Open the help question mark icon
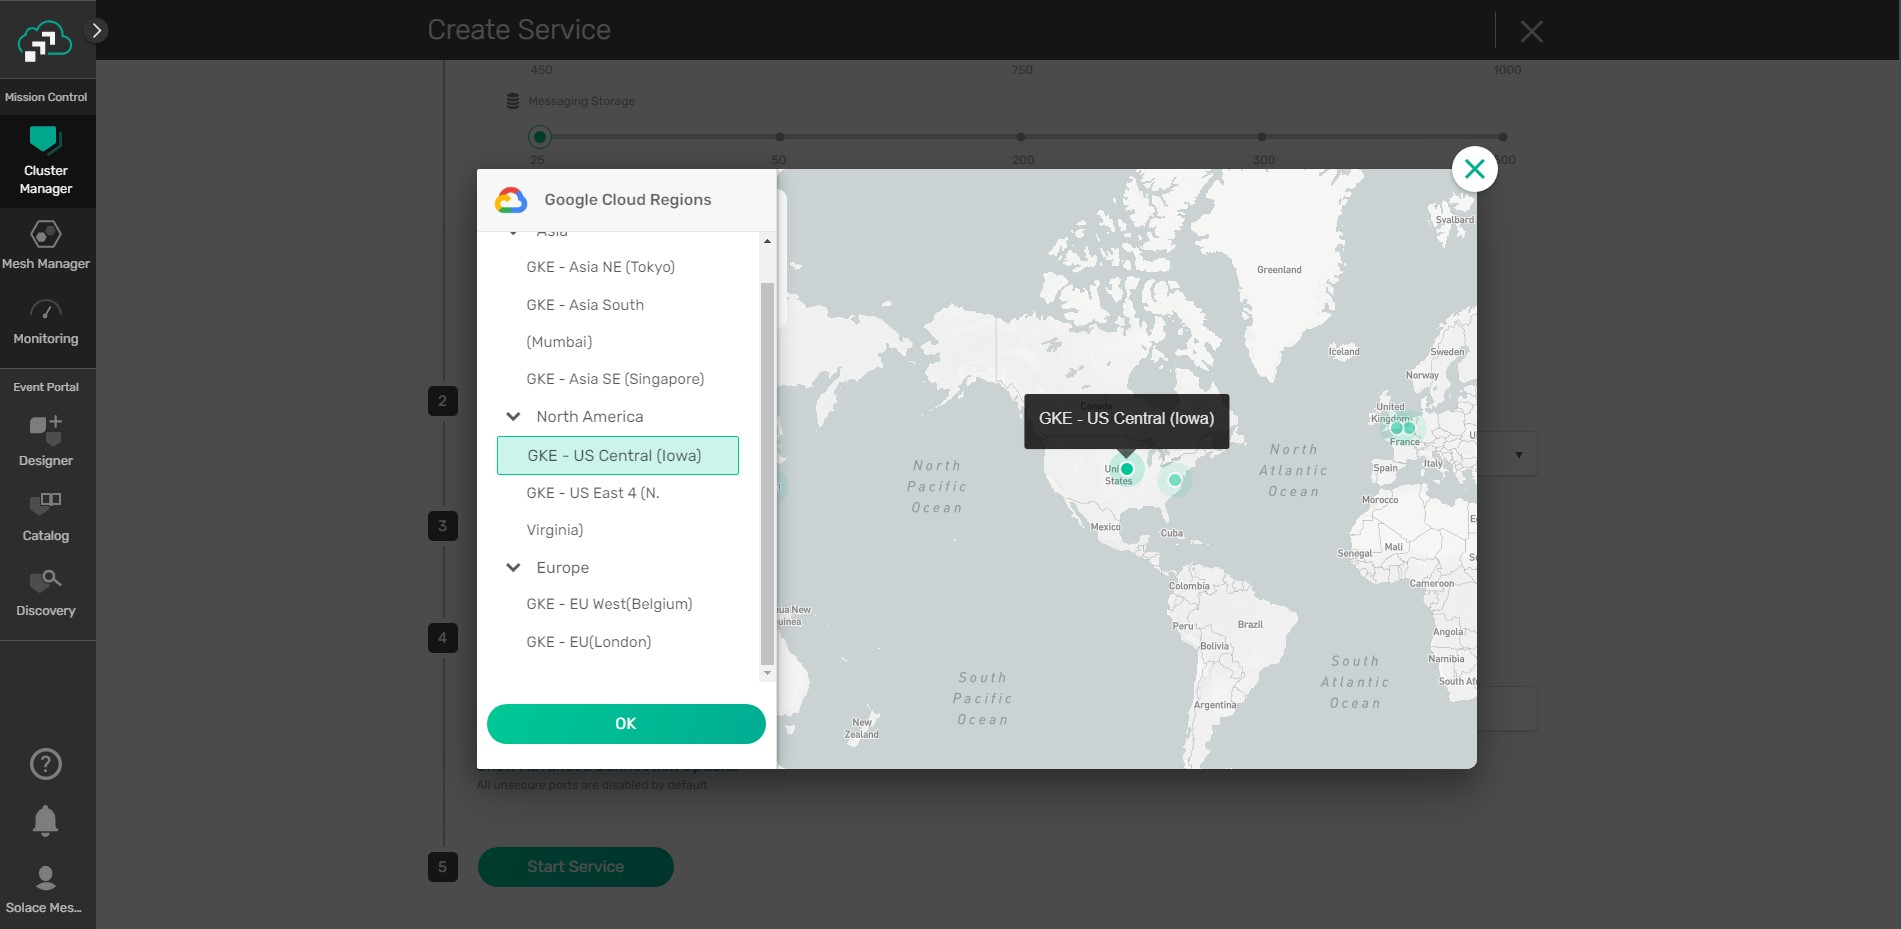This screenshot has width=1901, height=929. coord(46,764)
